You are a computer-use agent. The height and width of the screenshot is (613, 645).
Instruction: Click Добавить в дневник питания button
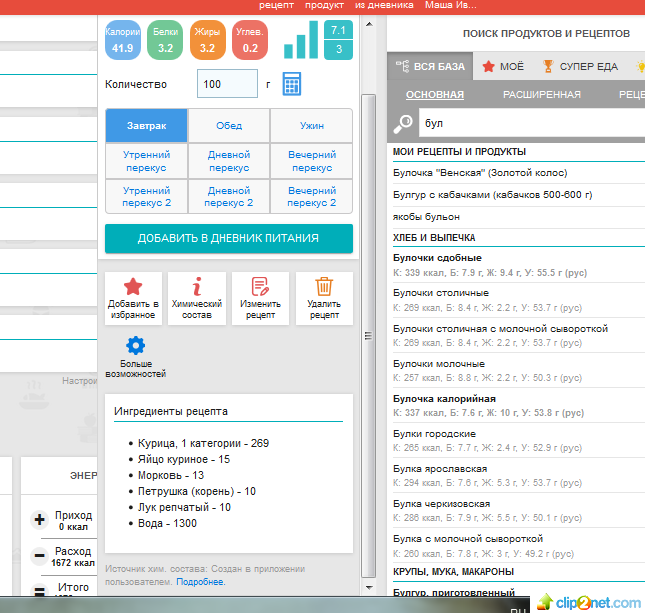pyautogui.click(x=229, y=238)
